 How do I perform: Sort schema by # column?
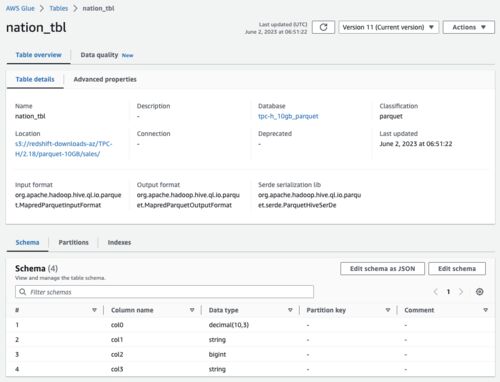pos(94,310)
